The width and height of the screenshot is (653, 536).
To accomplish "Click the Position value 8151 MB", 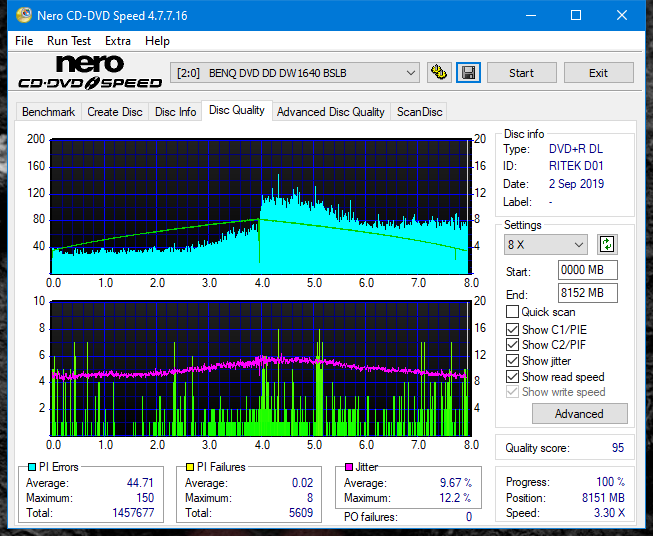I will pos(603,498).
